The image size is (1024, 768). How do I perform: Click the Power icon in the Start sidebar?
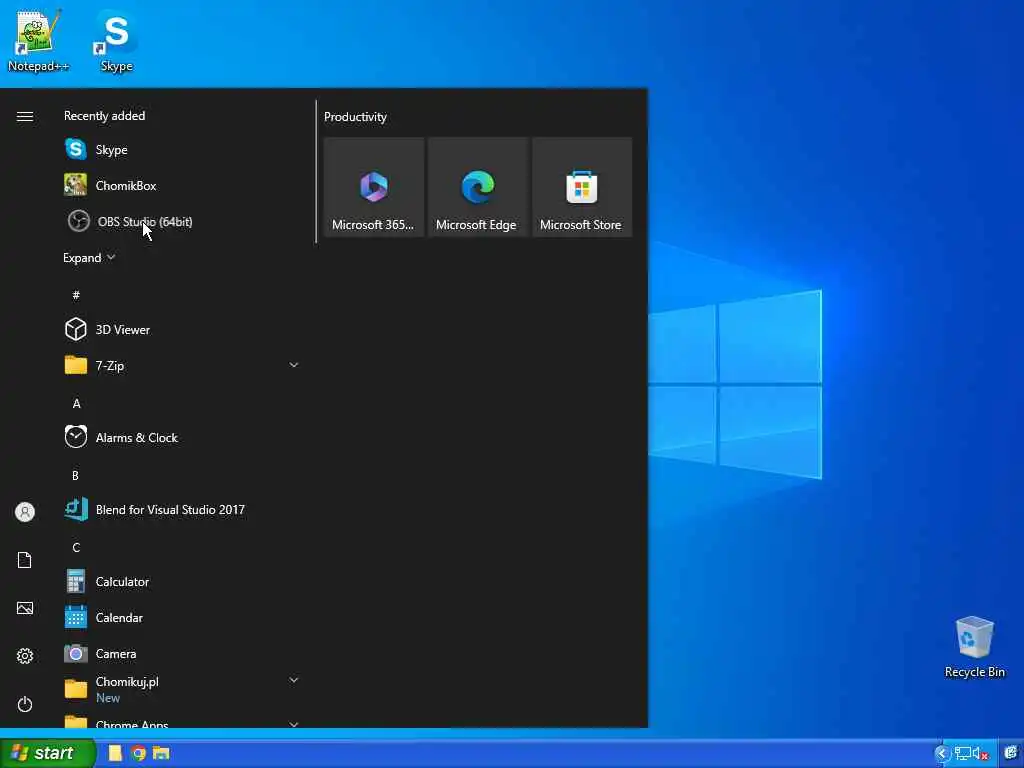click(25, 704)
